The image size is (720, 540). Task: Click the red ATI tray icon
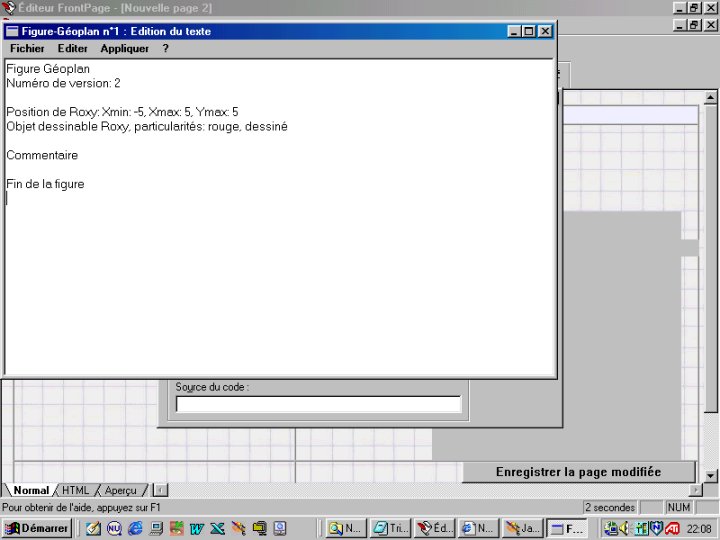[673, 529]
